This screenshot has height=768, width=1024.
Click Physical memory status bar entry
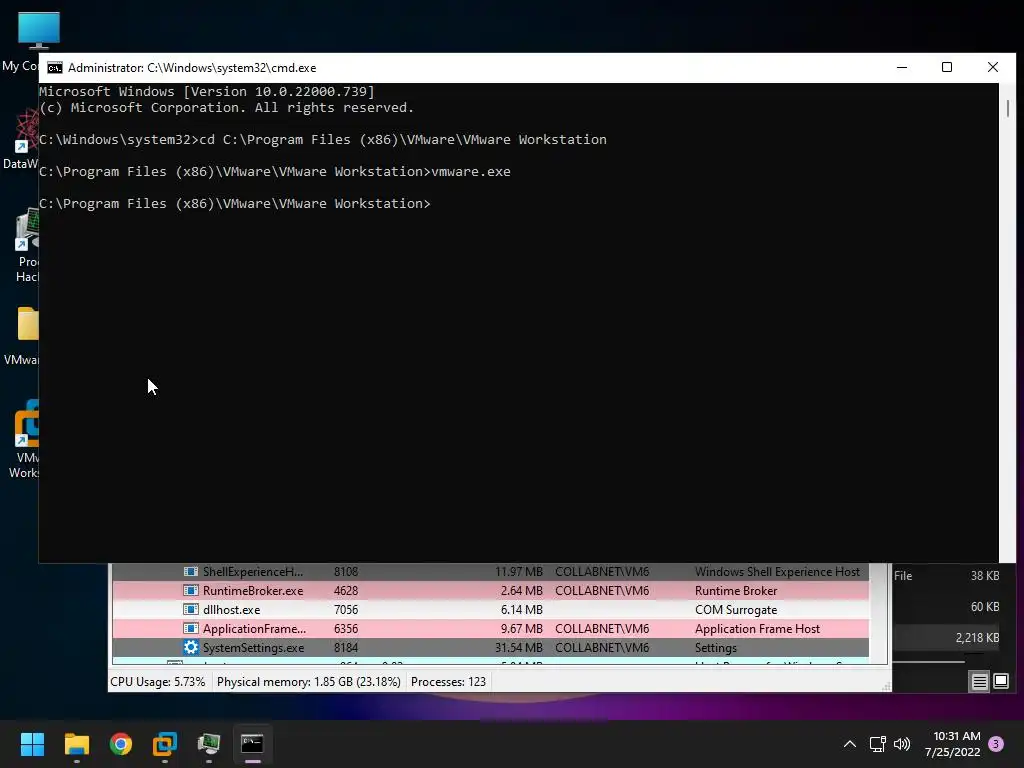pyautogui.click(x=308, y=682)
